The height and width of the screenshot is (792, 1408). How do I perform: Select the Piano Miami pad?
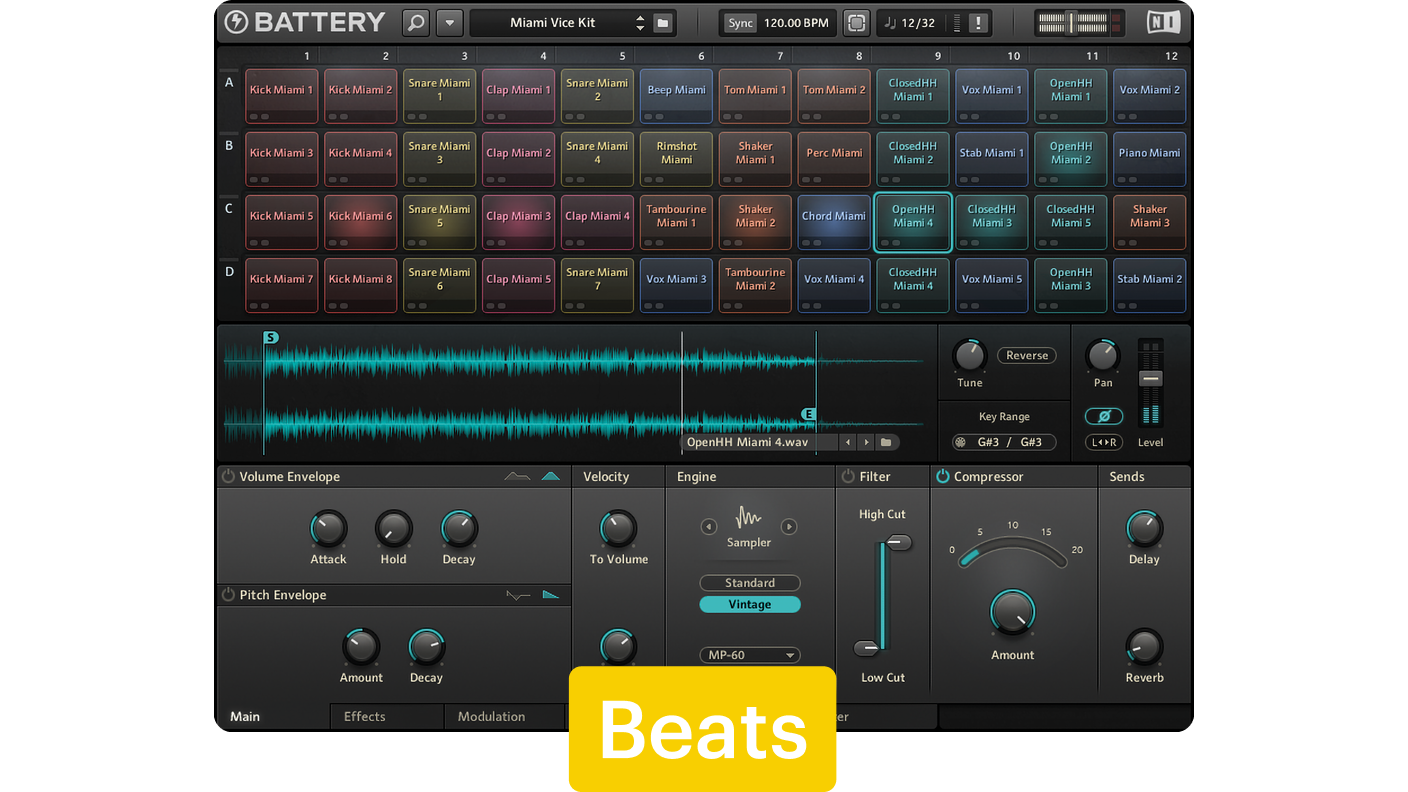[x=1150, y=159]
